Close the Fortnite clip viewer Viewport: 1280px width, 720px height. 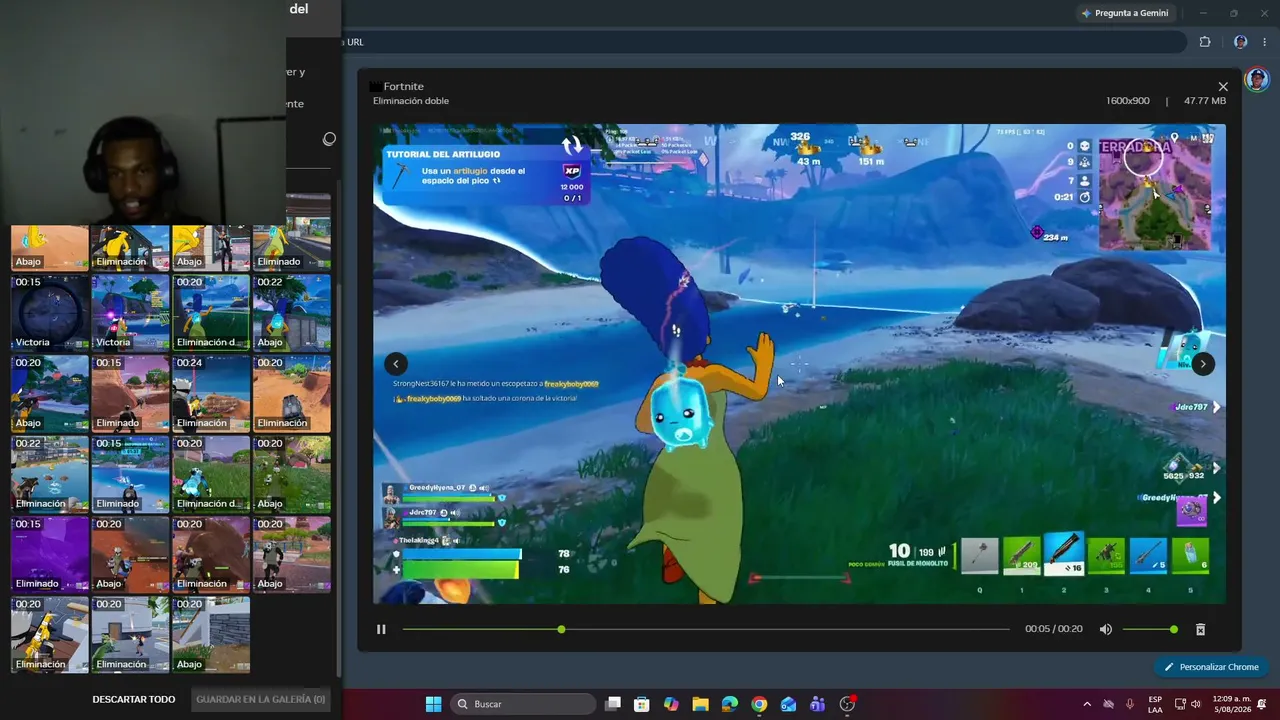(x=1223, y=87)
